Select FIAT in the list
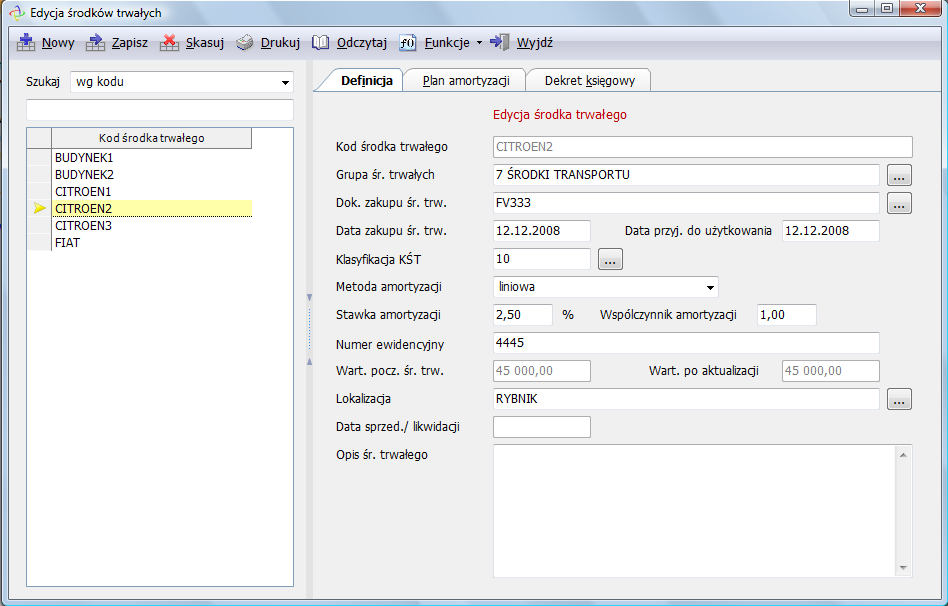Image resolution: width=948 pixels, height=606 pixels. [152, 243]
